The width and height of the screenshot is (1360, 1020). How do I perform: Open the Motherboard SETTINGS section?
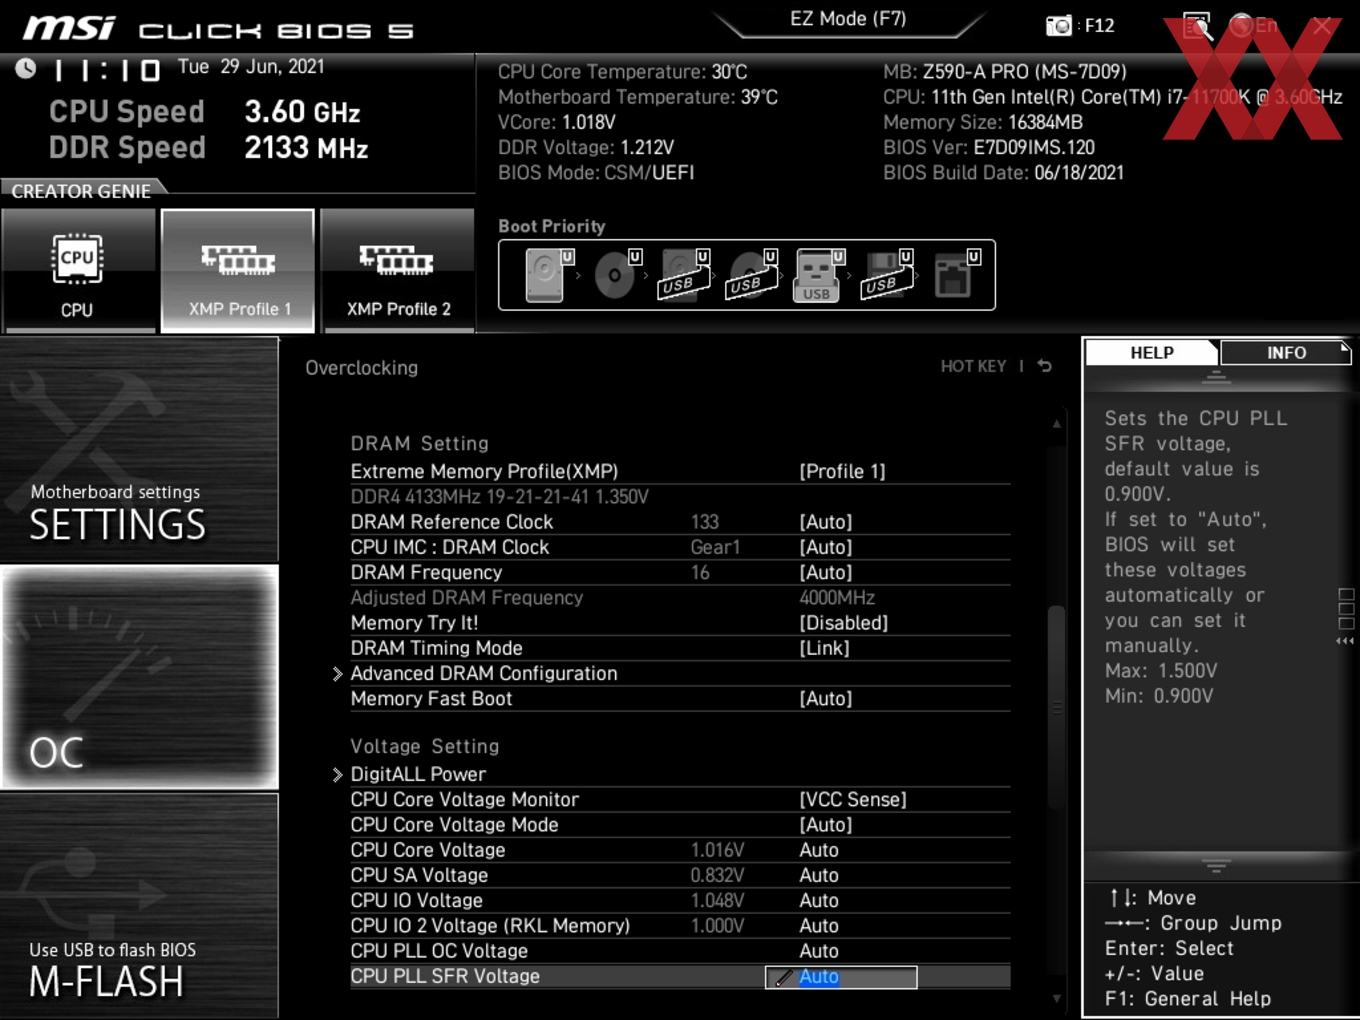(x=139, y=449)
